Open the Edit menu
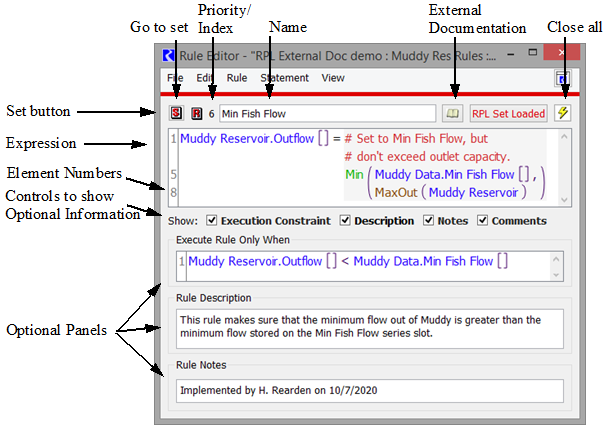 [205, 78]
